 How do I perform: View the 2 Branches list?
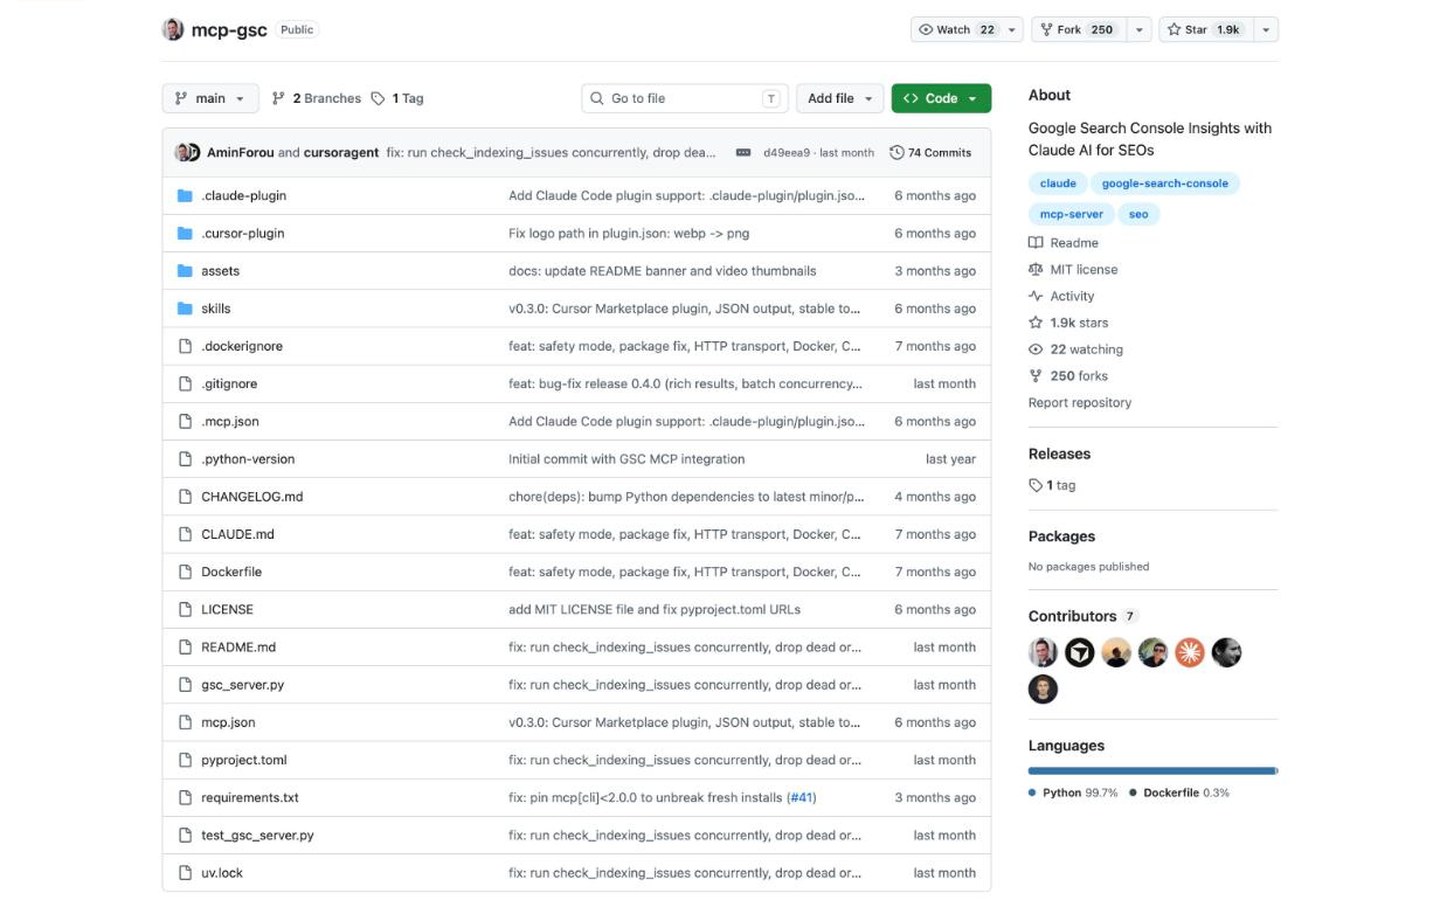tap(316, 98)
